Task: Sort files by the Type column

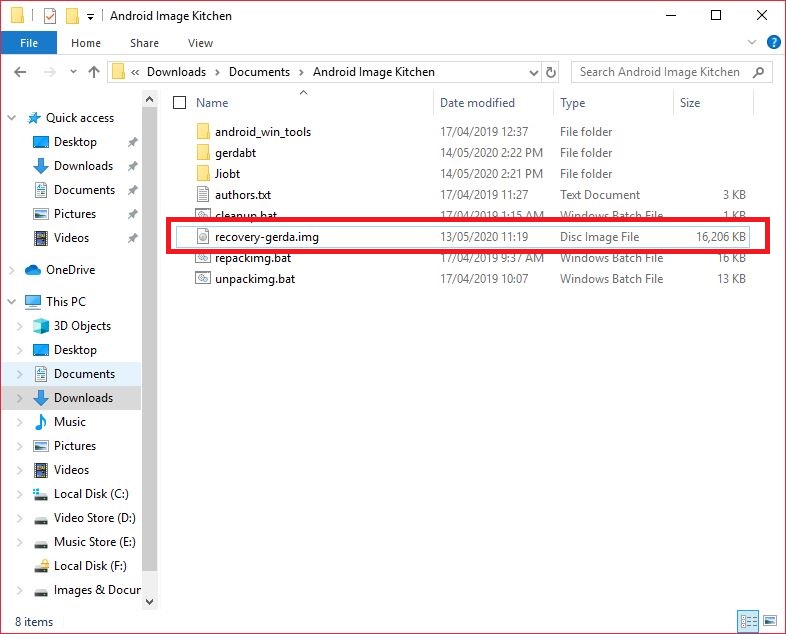Action: click(572, 103)
